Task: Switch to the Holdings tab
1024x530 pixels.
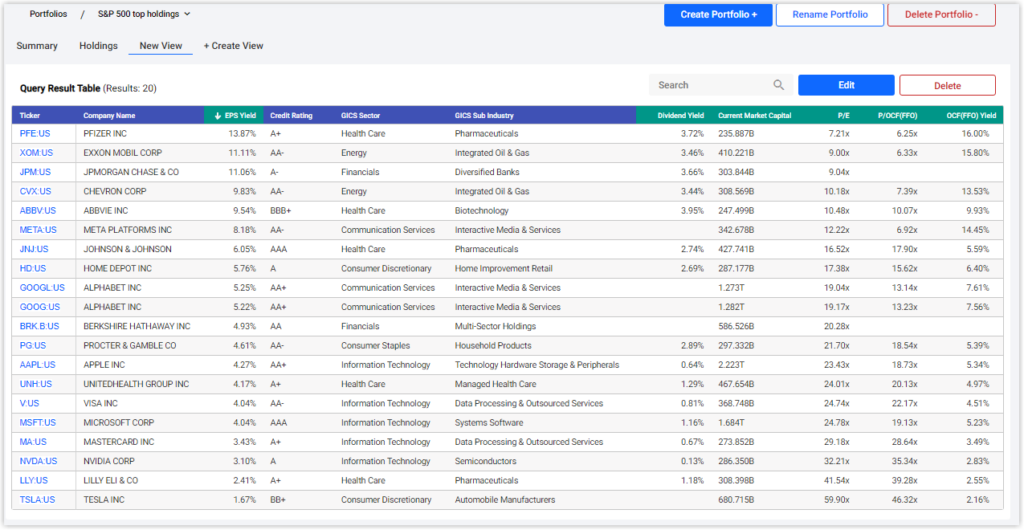Action: 99,46
